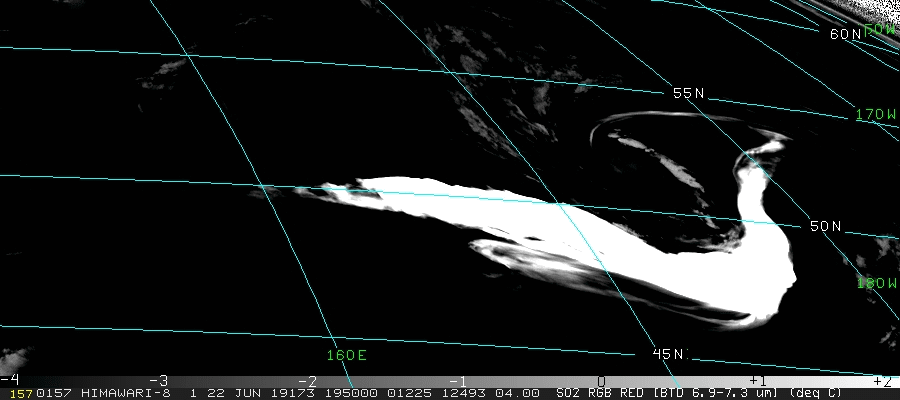Viewport: 900px width, 400px height.
Task: Click the green 180W longitude label
Action: (x=876, y=283)
